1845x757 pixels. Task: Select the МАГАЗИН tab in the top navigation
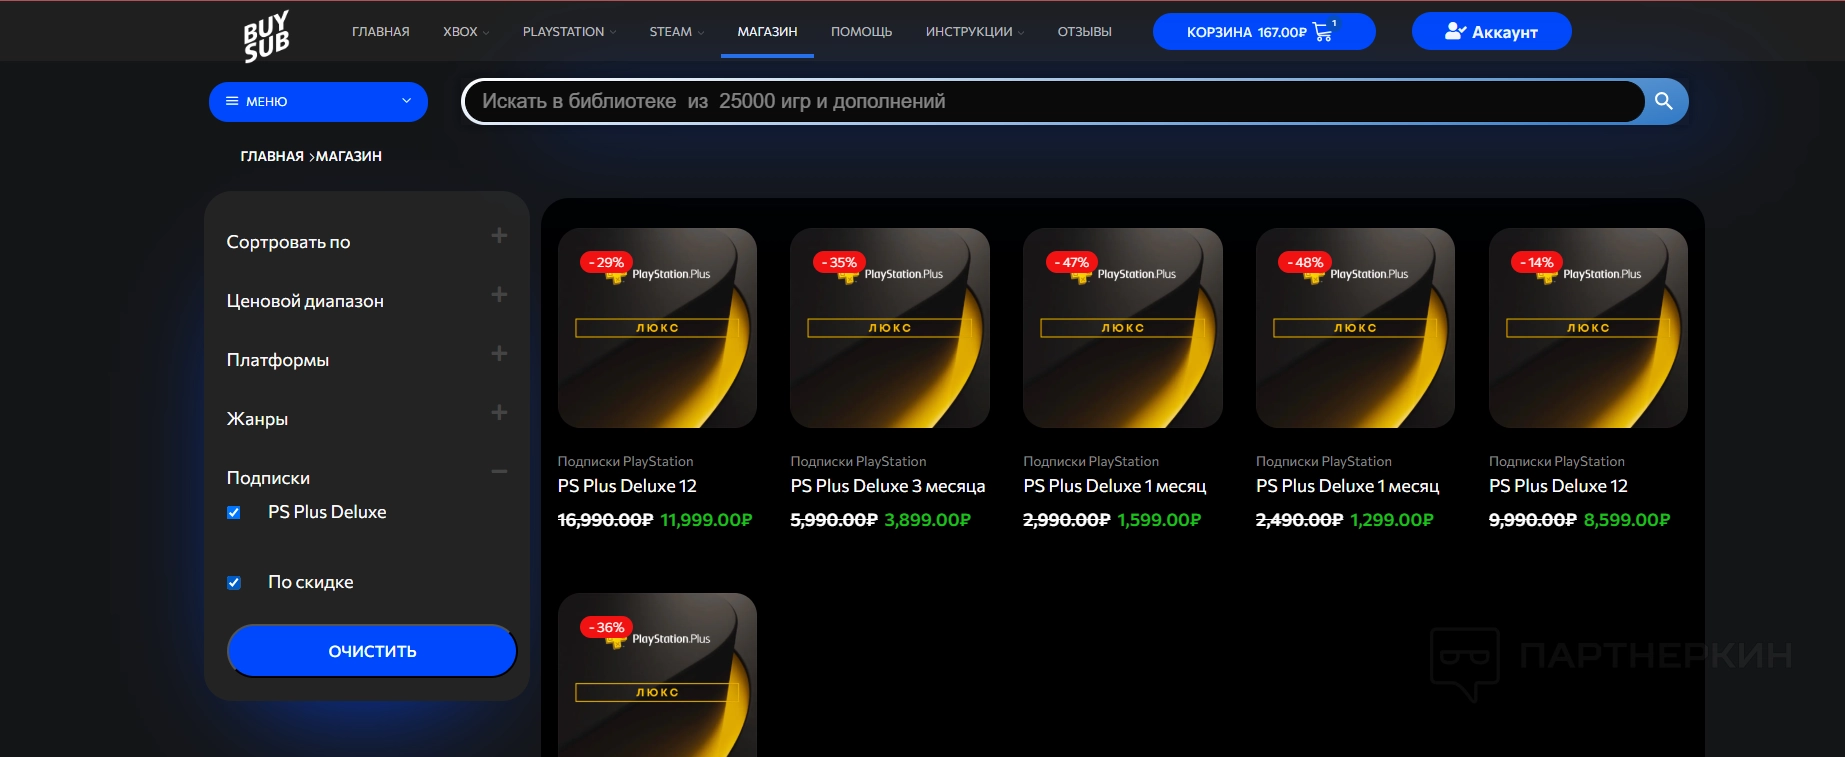pos(767,32)
